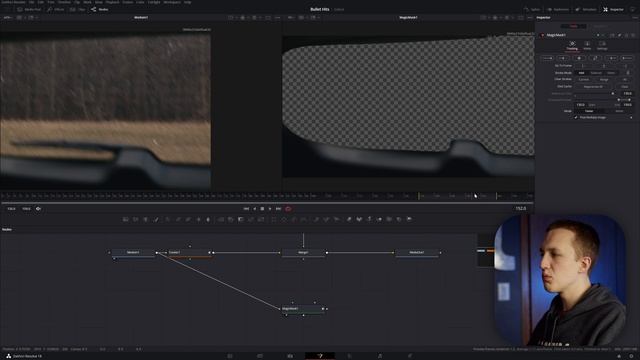Open the Help menu
The width and height of the screenshot is (640, 360).
(x=187, y=2)
